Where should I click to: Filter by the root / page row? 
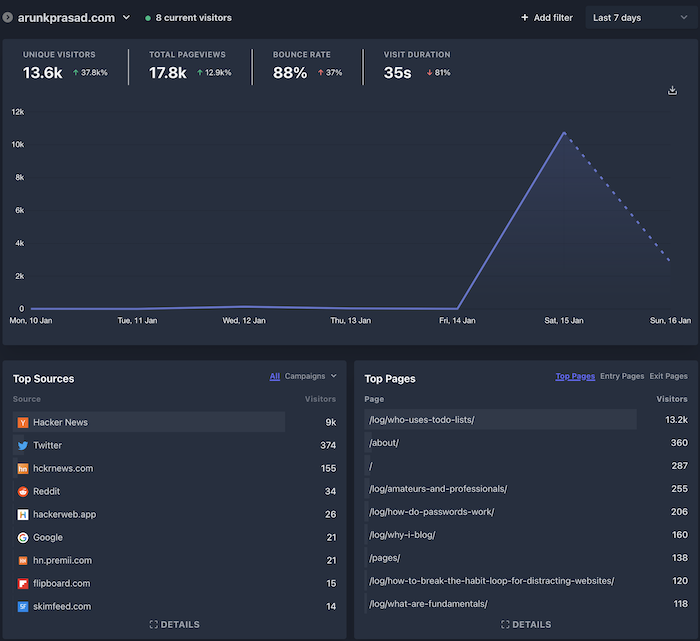pyautogui.click(x=371, y=466)
